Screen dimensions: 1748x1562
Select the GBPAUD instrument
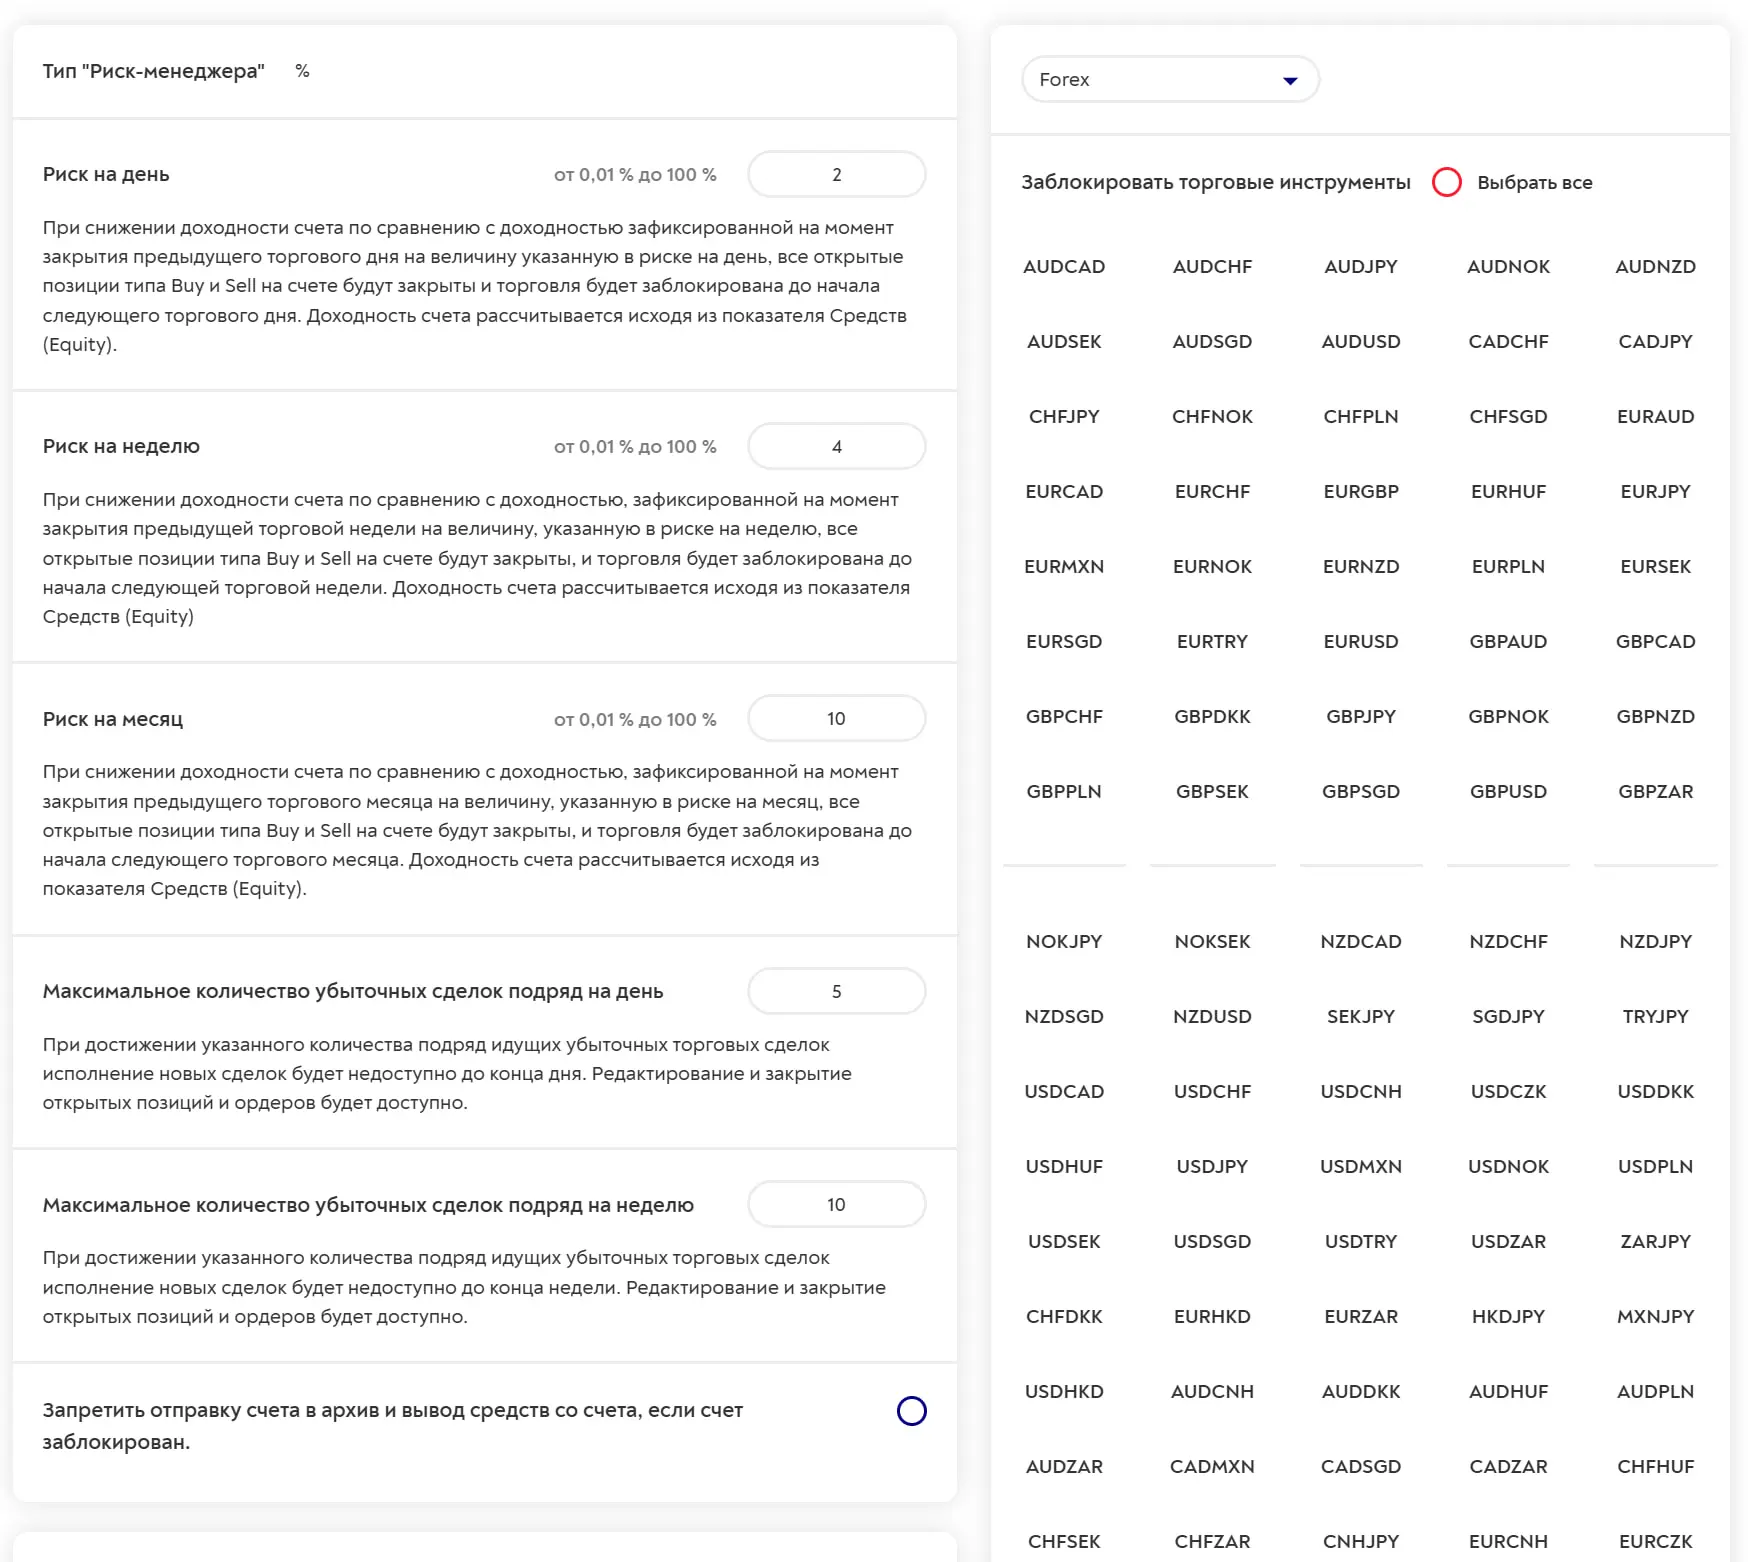[1508, 641]
